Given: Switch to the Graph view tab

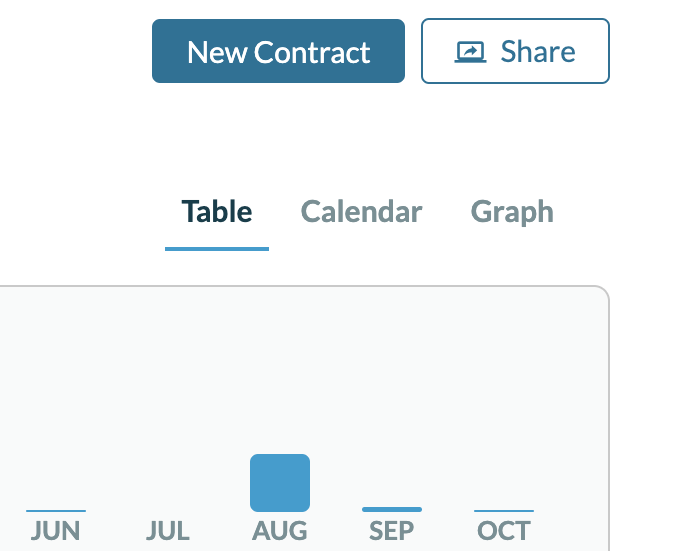Looking at the screenshot, I should click(x=512, y=212).
